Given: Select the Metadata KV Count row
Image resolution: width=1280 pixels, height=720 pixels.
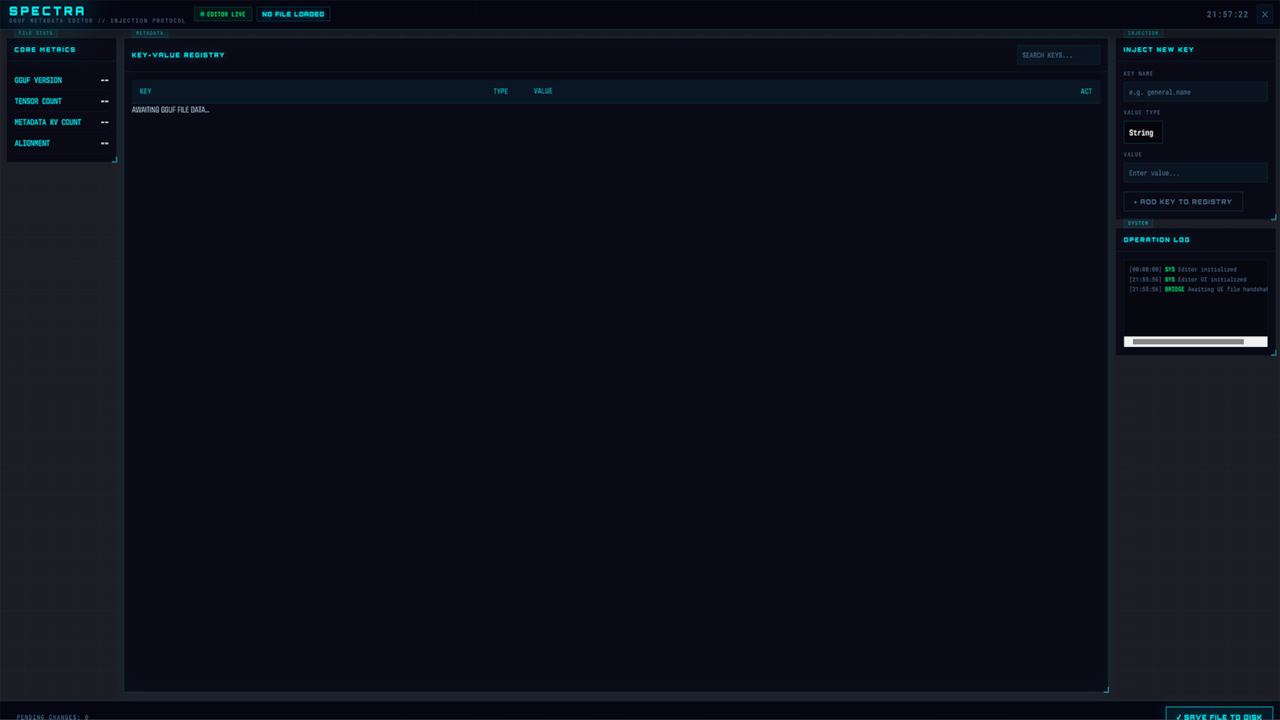Looking at the screenshot, I should click(x=61, y=122).
